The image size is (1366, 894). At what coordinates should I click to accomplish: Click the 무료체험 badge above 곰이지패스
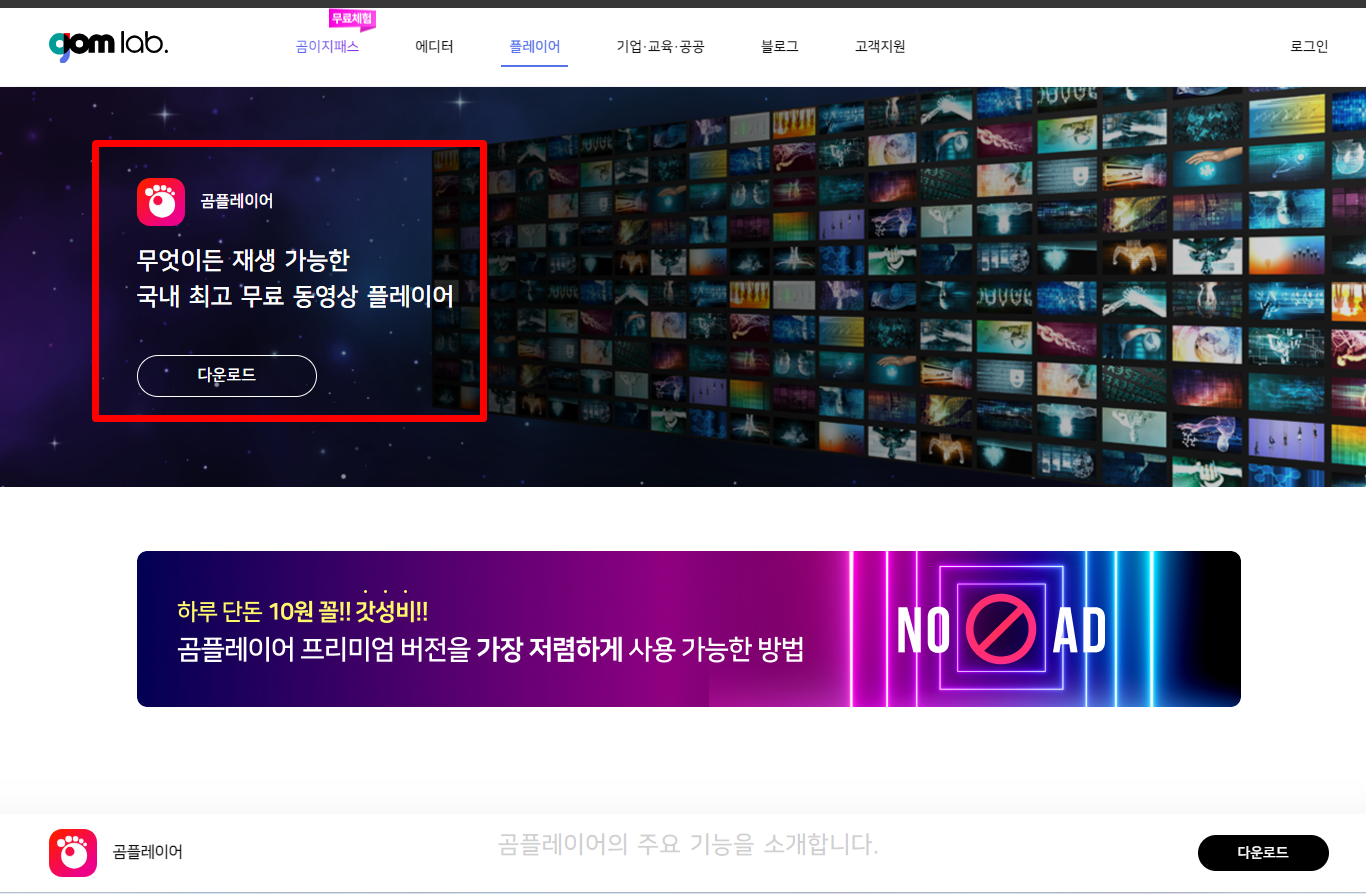[x=352, y=19]
